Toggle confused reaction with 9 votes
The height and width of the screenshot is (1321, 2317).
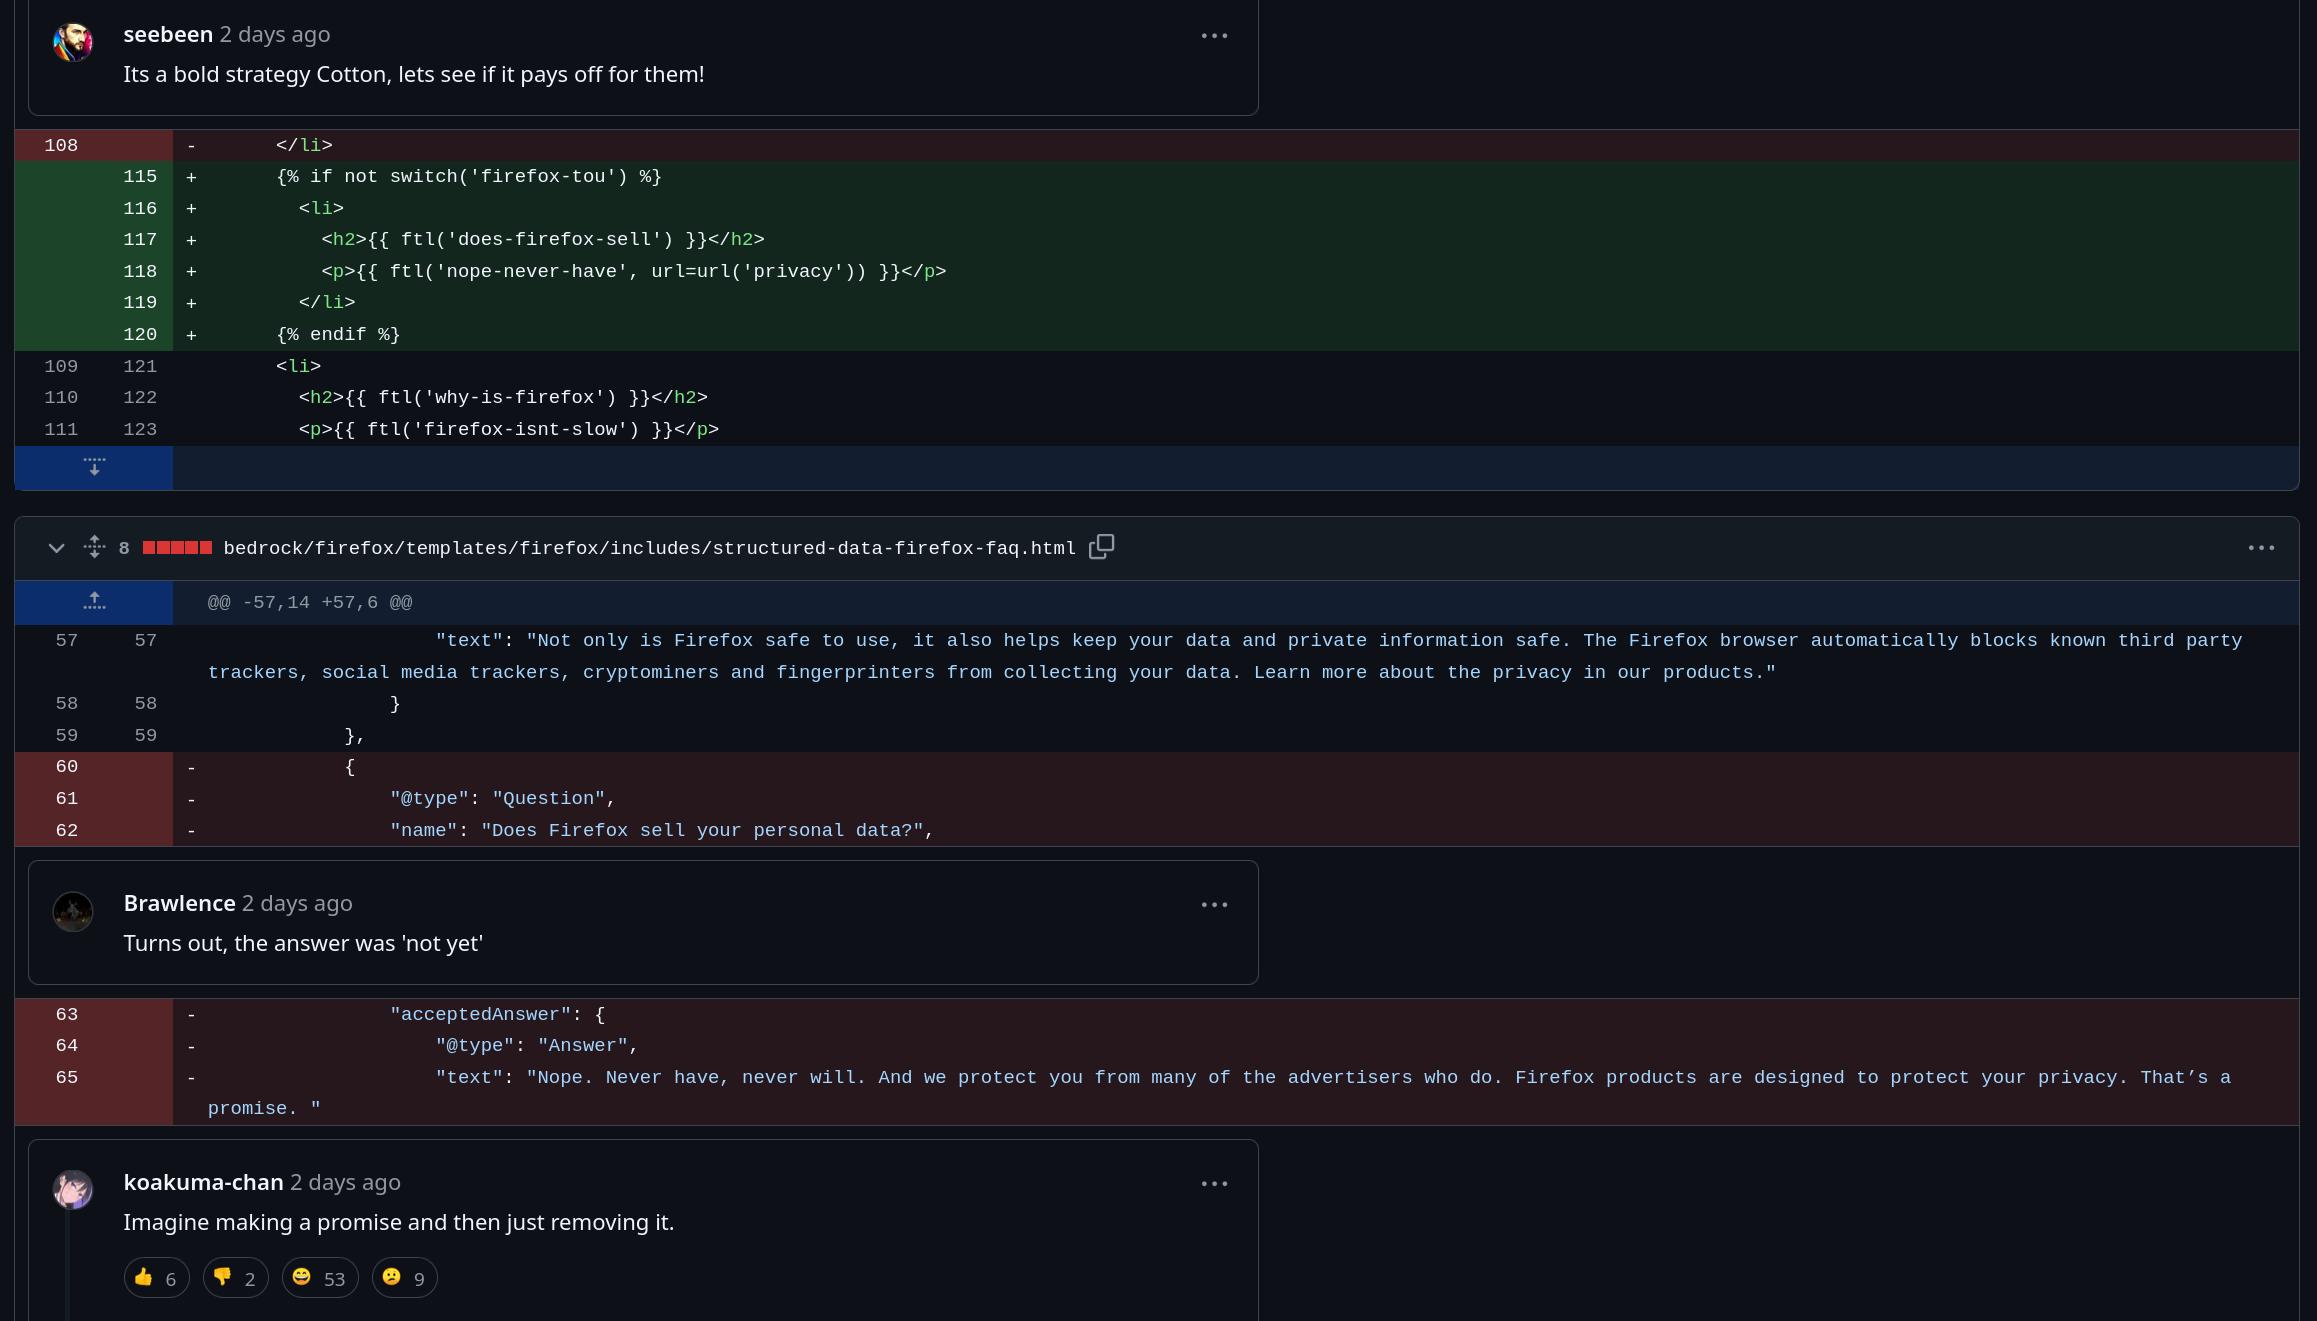404,1278
